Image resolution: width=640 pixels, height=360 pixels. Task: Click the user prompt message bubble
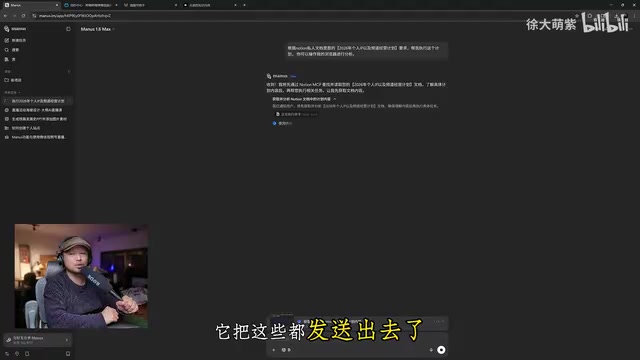coord(367,51)
